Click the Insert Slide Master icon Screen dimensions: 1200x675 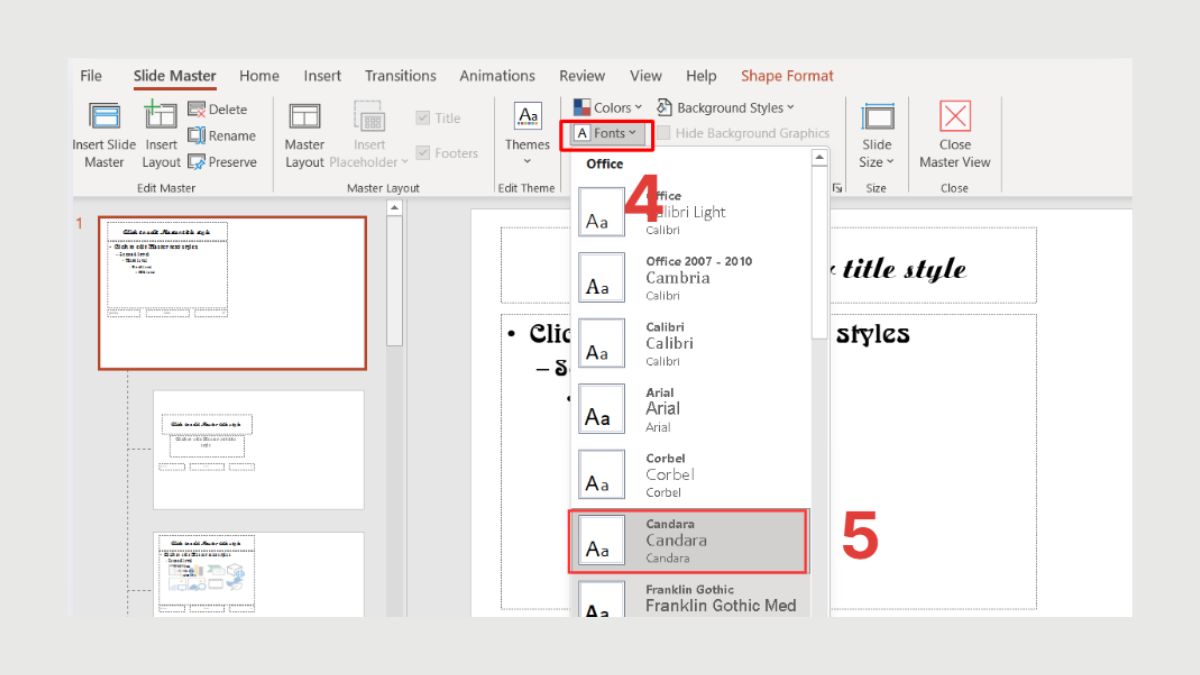pos(104,117)
